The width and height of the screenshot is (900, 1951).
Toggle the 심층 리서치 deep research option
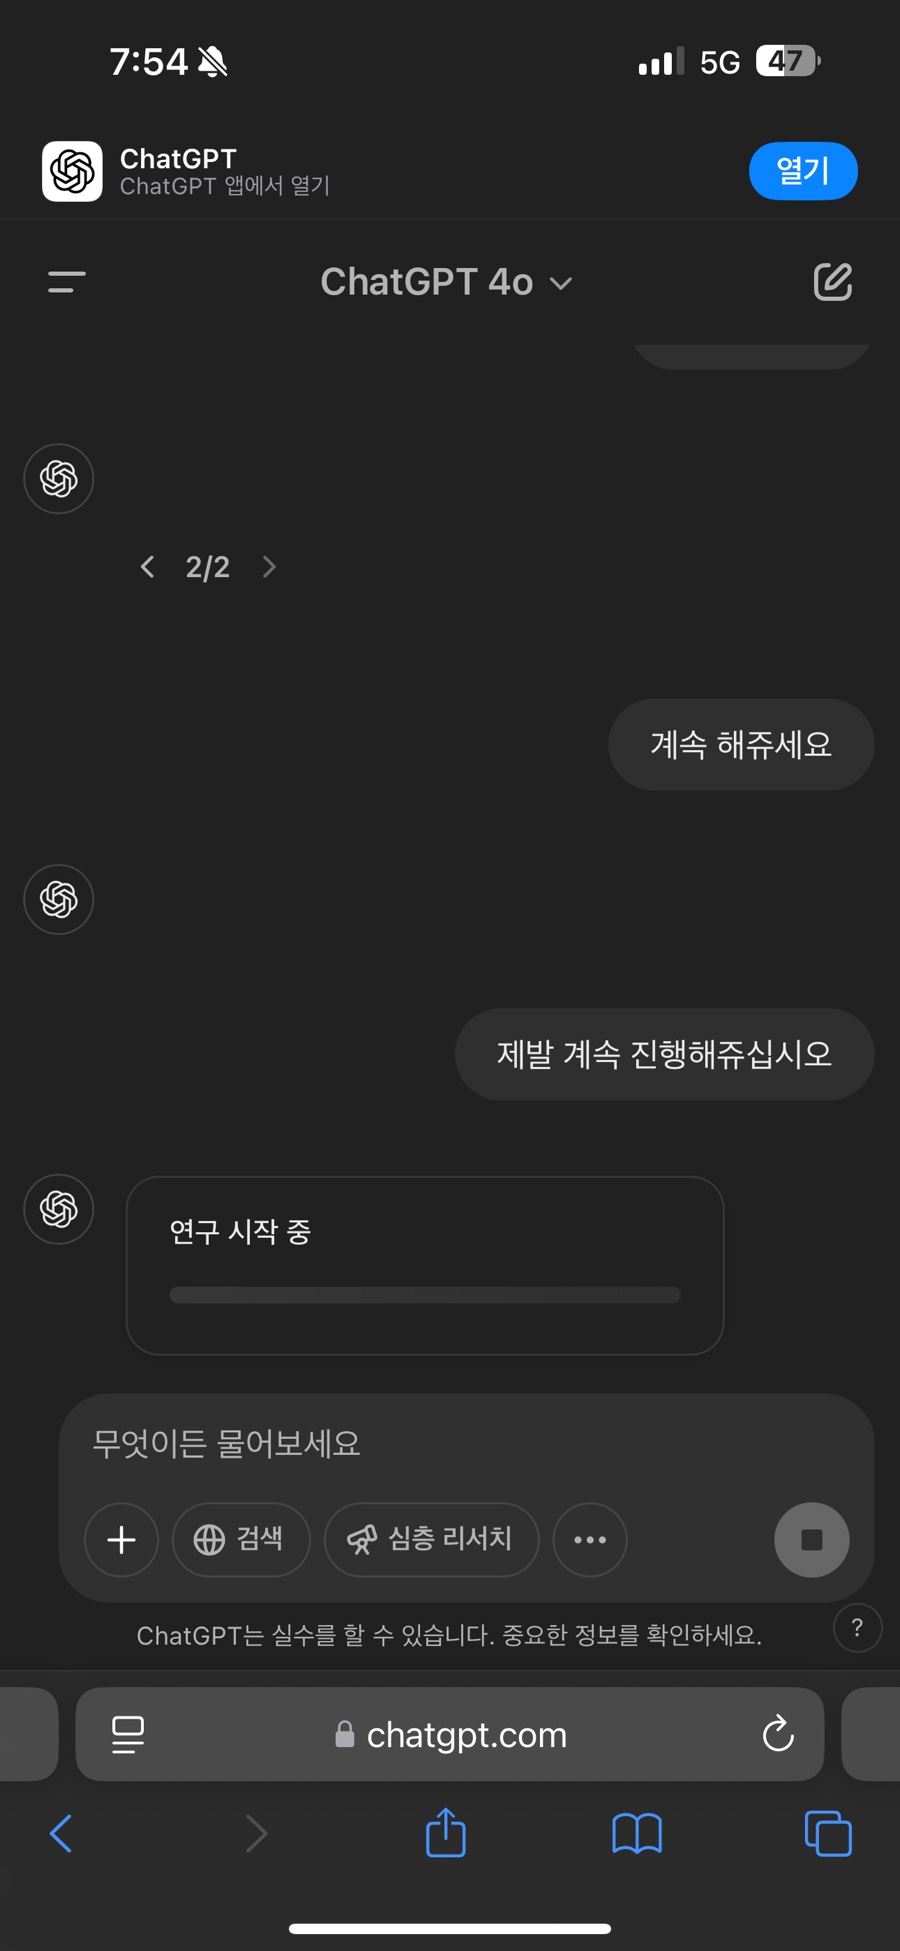pyautogui.click(x=431, y=1539)
